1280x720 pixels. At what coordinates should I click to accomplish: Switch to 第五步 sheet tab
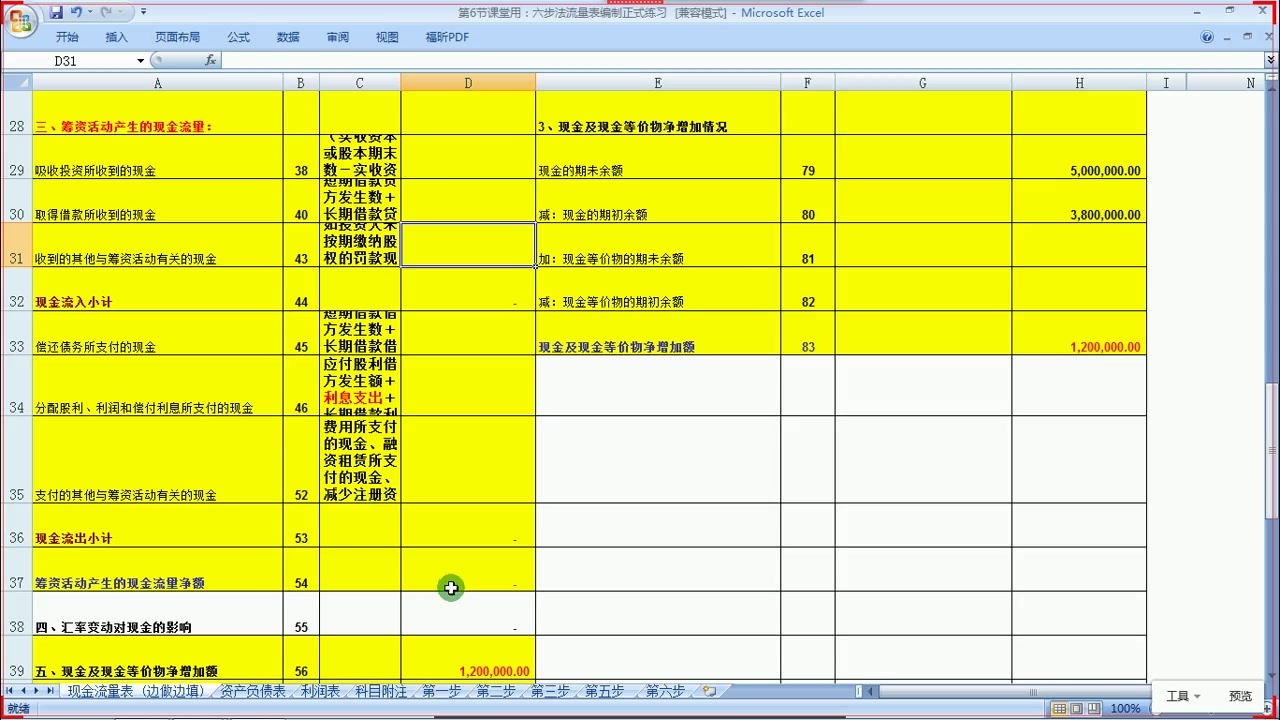point(604,691)
